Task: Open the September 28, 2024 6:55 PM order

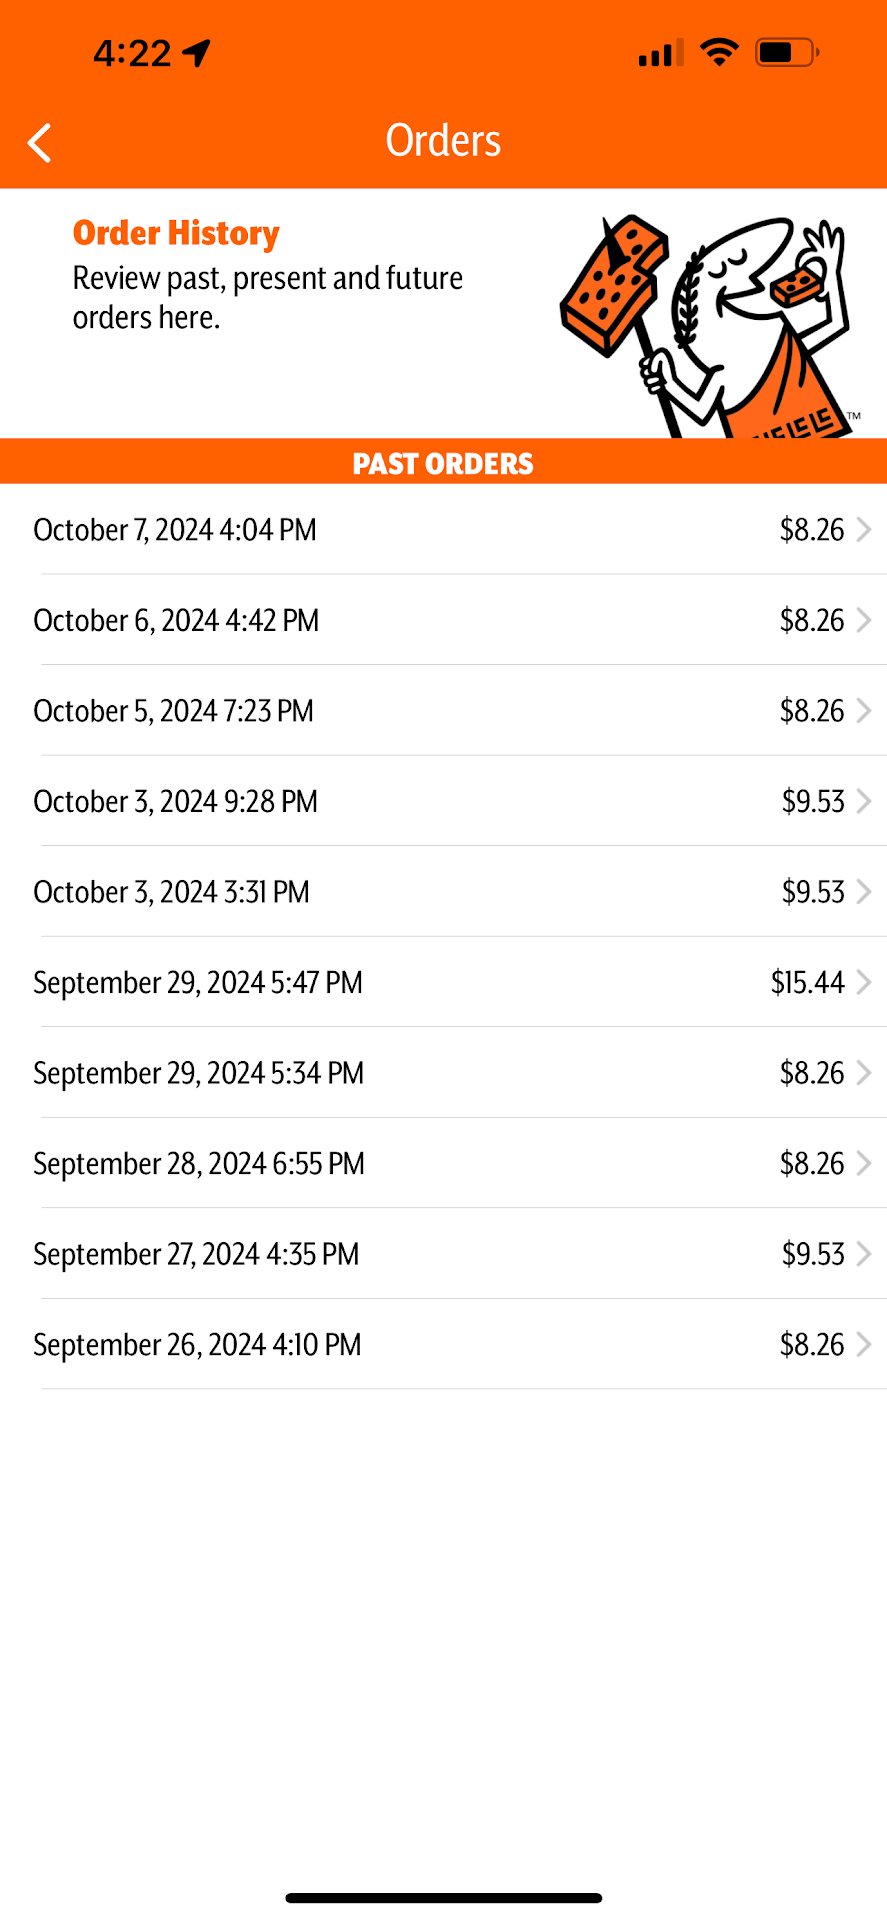Action: coord(443,1164)
